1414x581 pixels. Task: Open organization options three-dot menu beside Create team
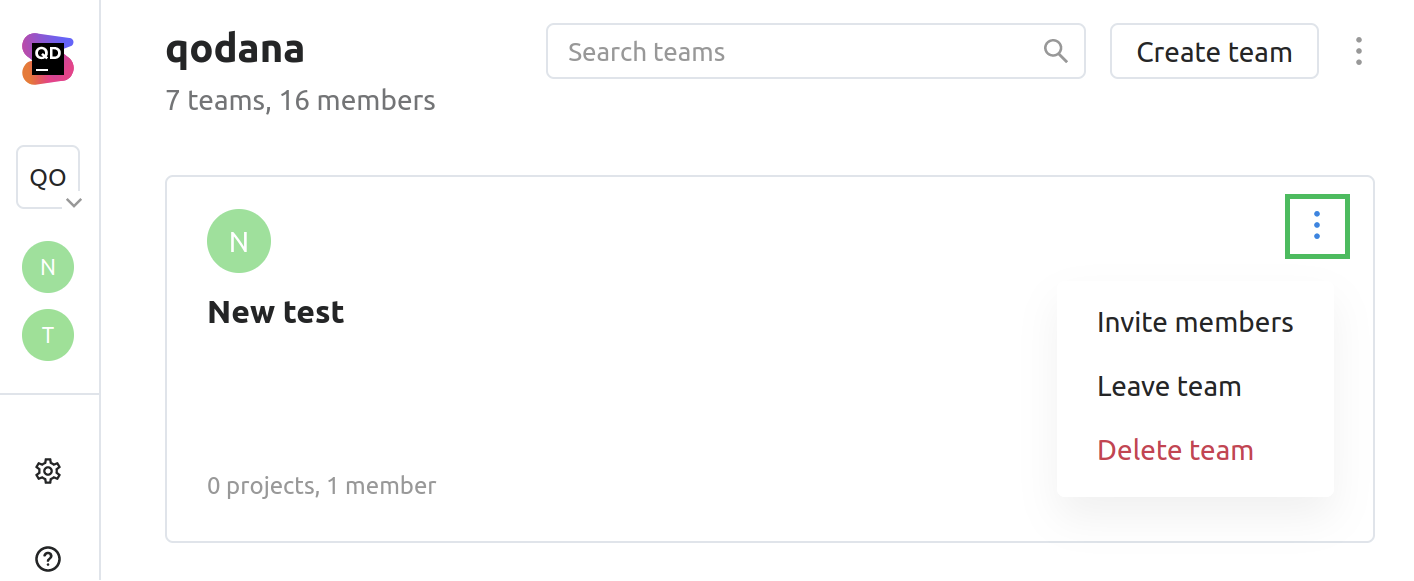(1358, 51)
